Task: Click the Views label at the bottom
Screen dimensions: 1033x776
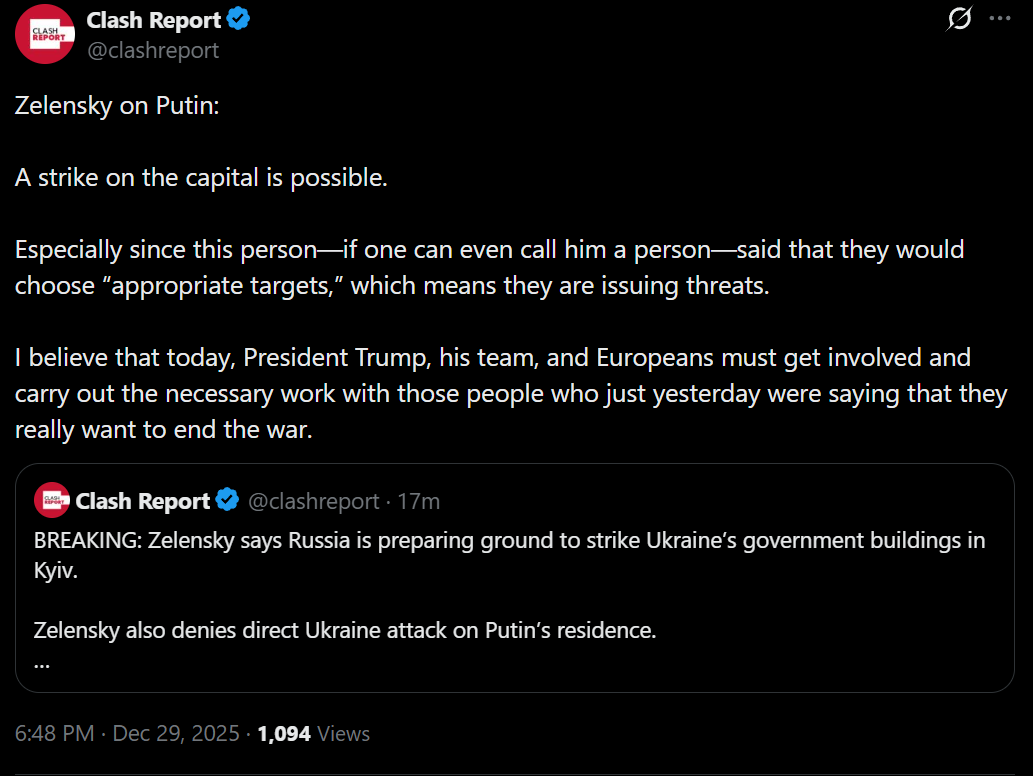Action: coord(344,733)
